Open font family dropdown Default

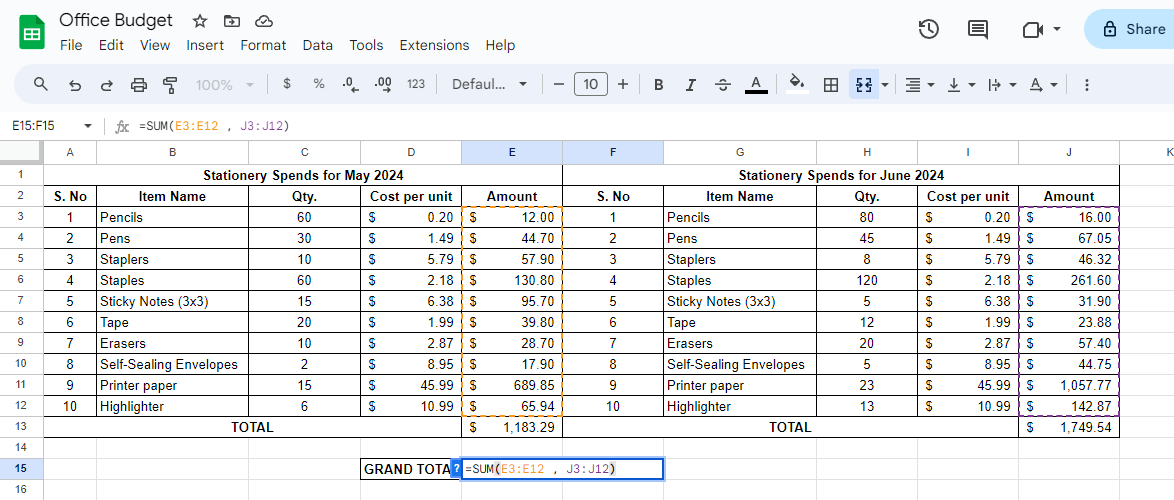(x=490, y=85)
